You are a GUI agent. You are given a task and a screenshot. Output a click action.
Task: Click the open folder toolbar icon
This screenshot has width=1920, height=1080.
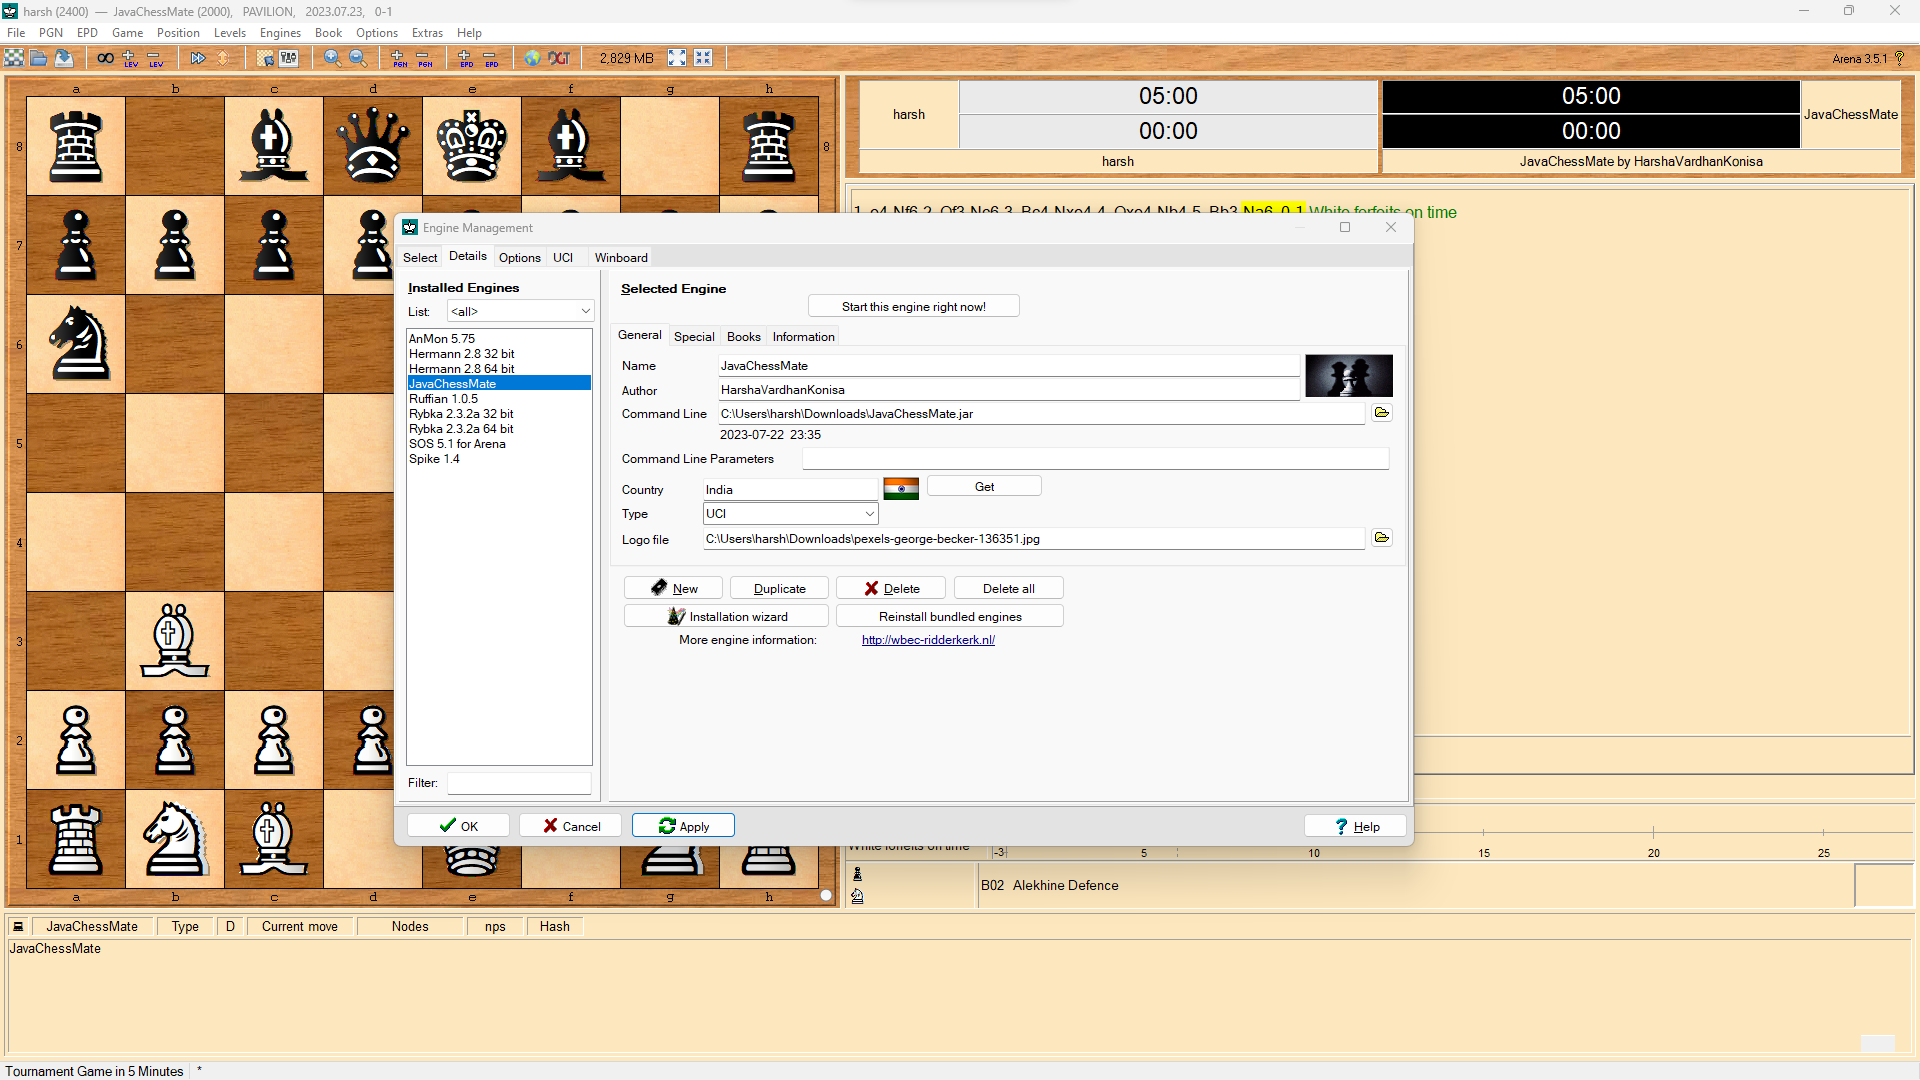point(39,58)
